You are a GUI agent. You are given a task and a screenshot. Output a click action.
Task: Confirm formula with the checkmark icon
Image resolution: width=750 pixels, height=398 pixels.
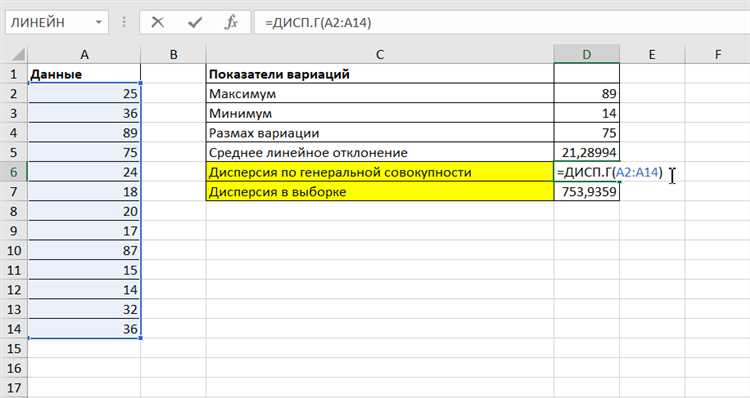(195, 22)
